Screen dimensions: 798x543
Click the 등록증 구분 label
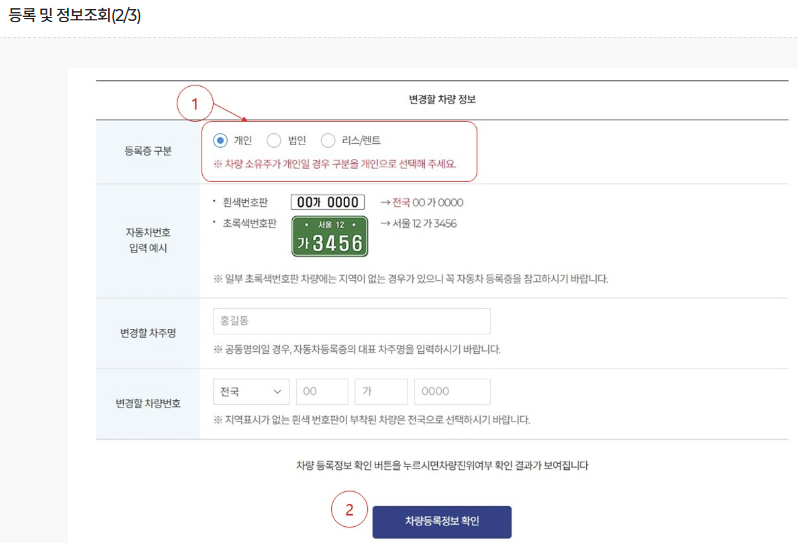point(148,151)
